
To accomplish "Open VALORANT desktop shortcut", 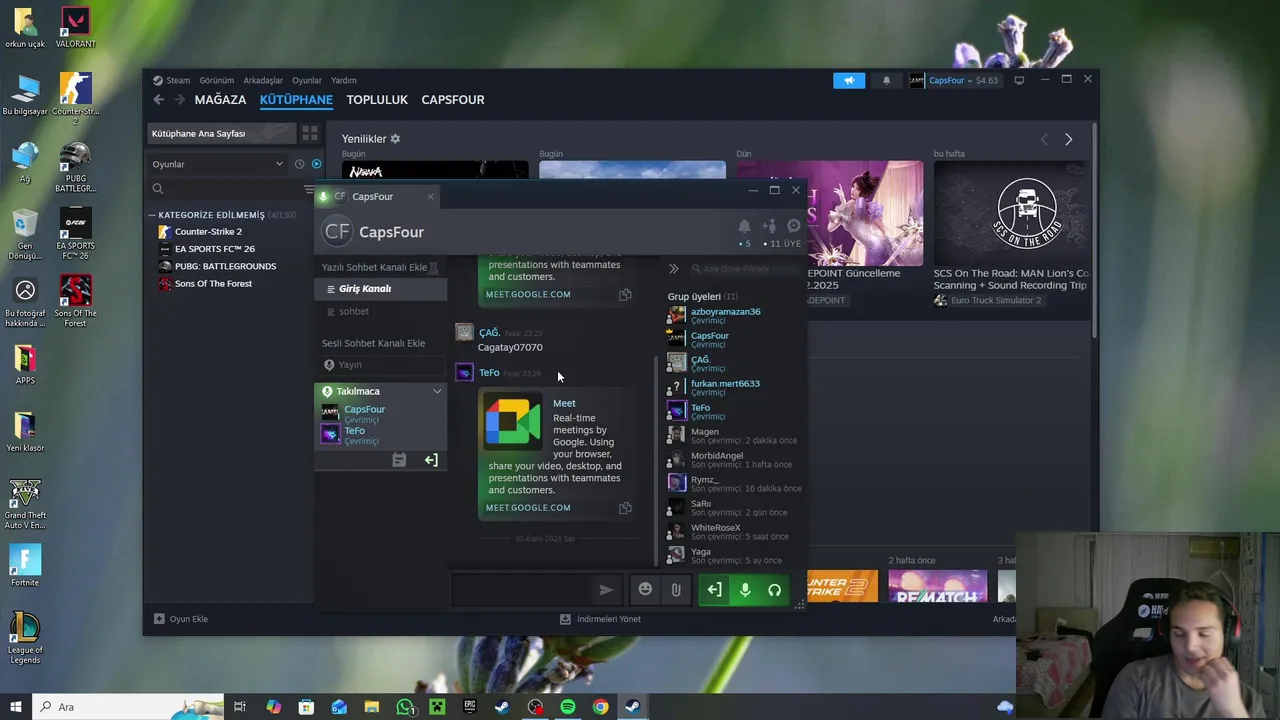I will click(x=75, y=28).
